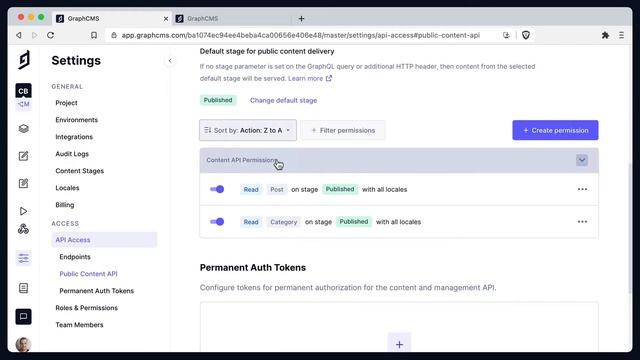The height and width of the screenshot is (360, 640).
Task: Open the Schema layers icon
Action: [x=23, y=129]
